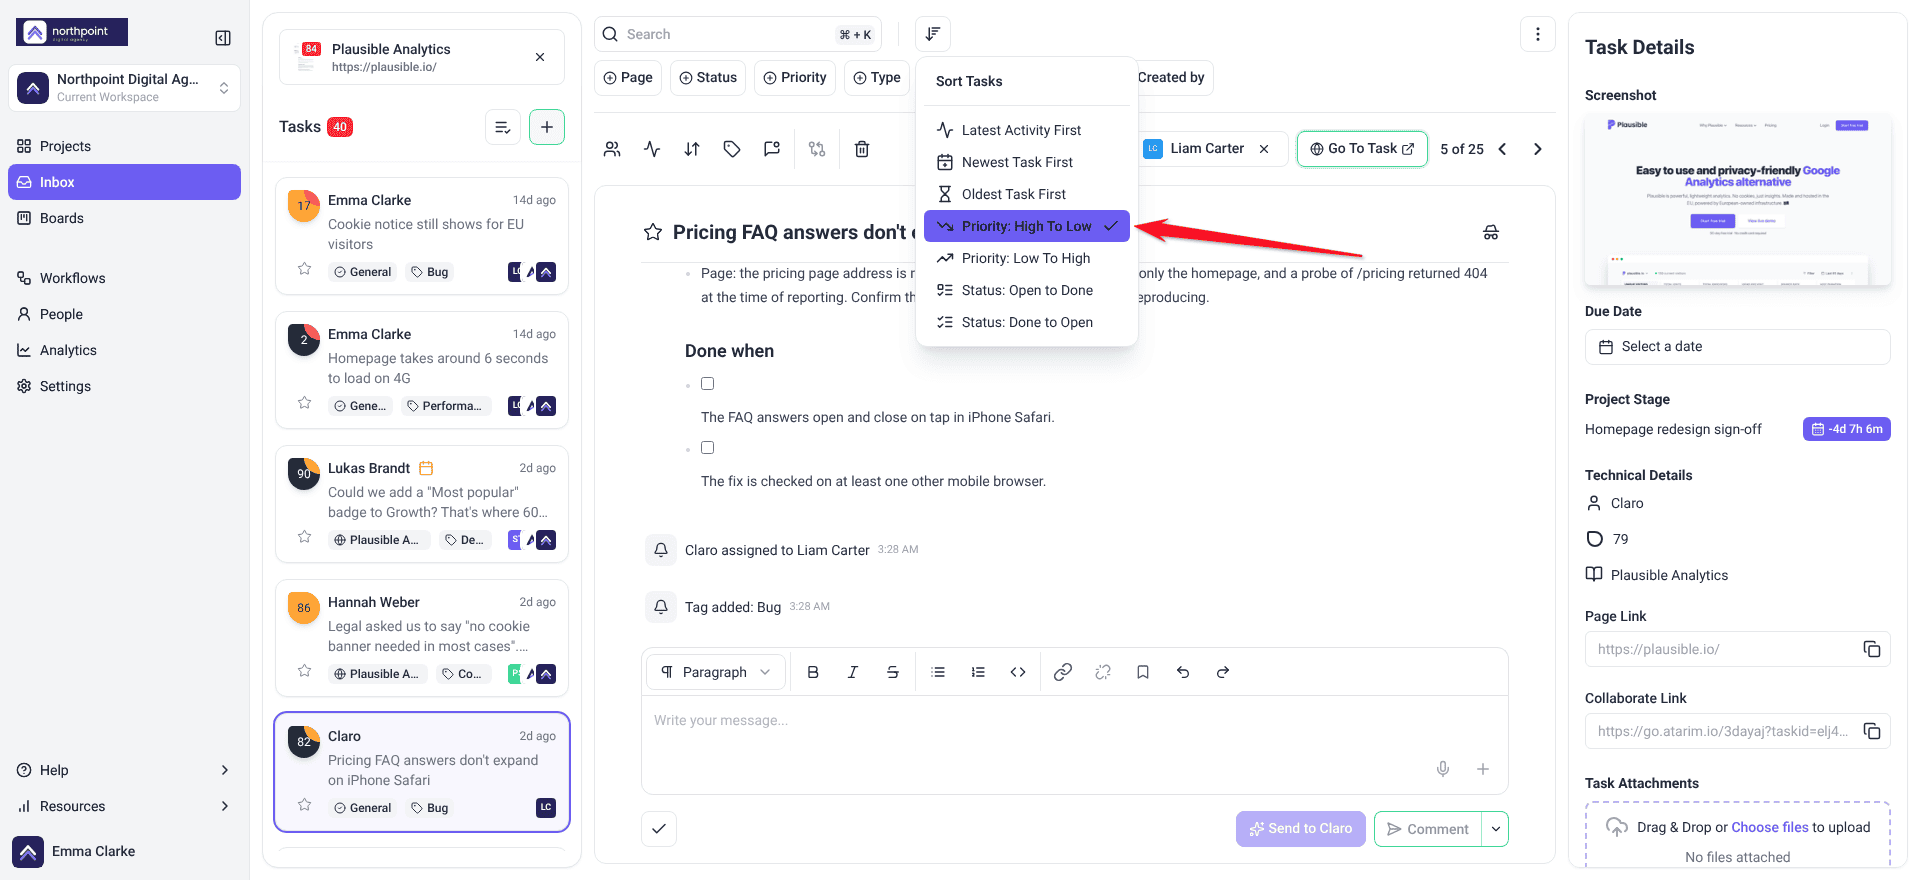Open the Comment button dropdown arrow
Viewport: 1920px width, 880px height.
(1496, 829)
